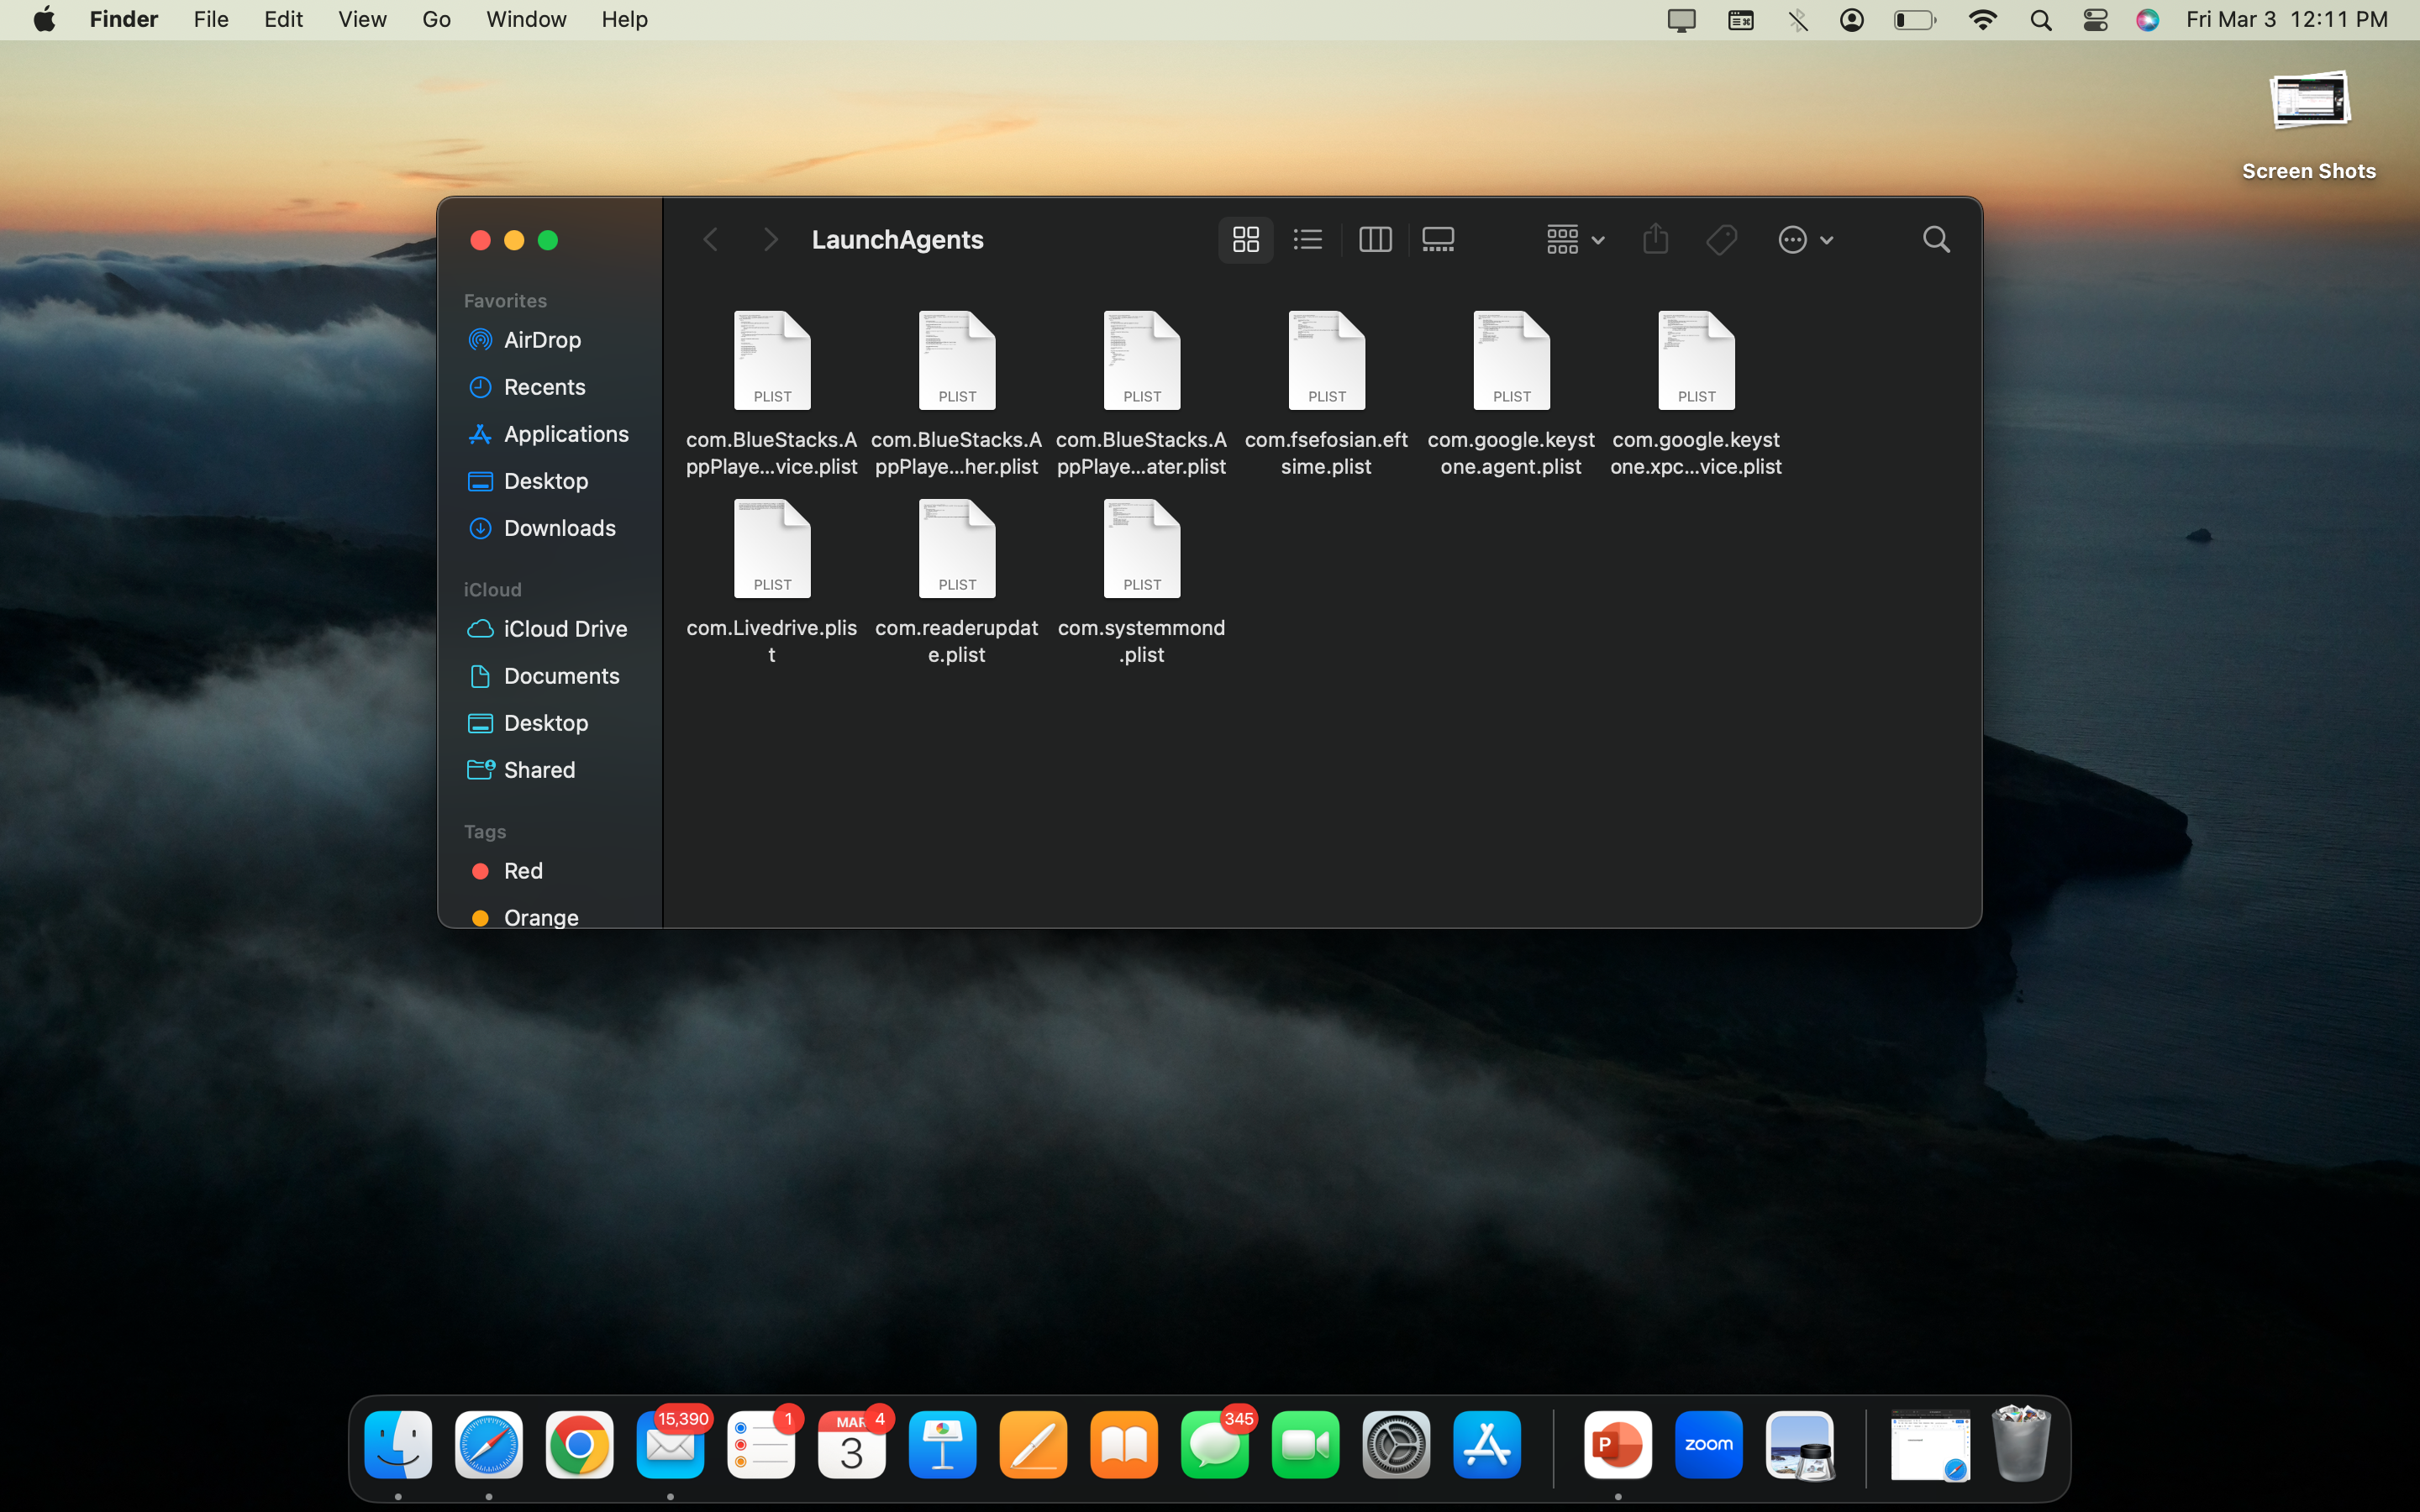Screen dimensions: 2420x1512
Task: Switch Finder to column view
Action: pos(1375,240)
